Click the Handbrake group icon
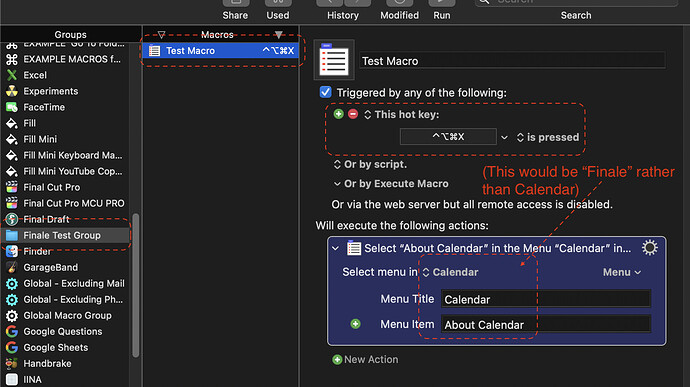The height and width of the screenshot is (387, 690). point(12,364)
